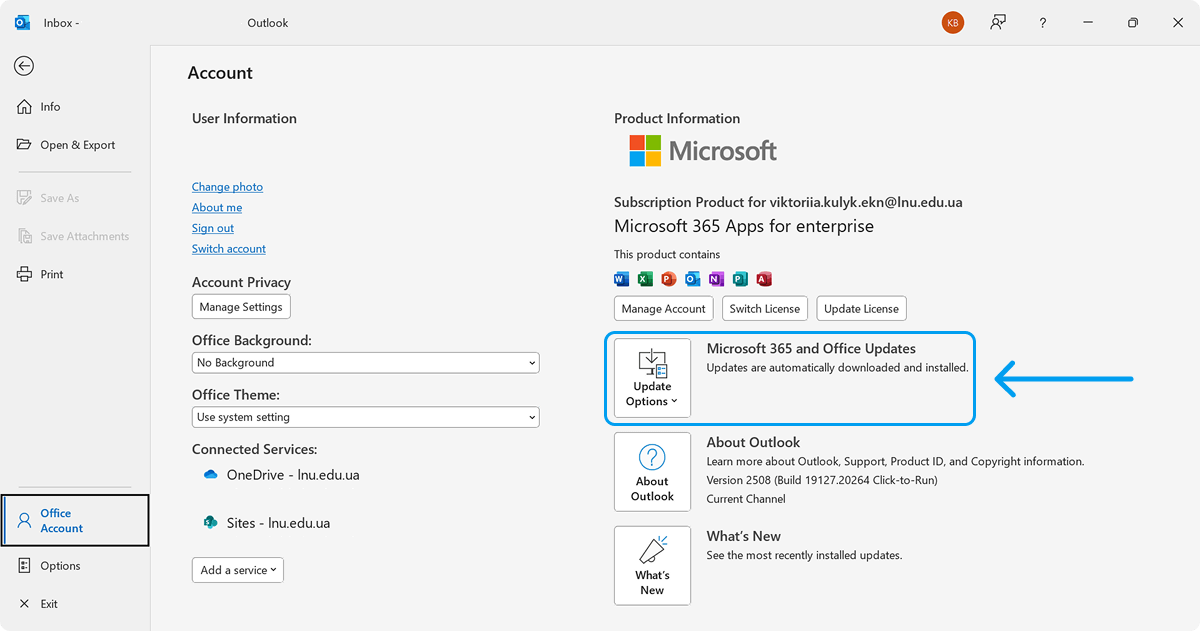Click the SharePoint Sites icon
This screenshot has width=1200, height=631.
coord(210,523)
